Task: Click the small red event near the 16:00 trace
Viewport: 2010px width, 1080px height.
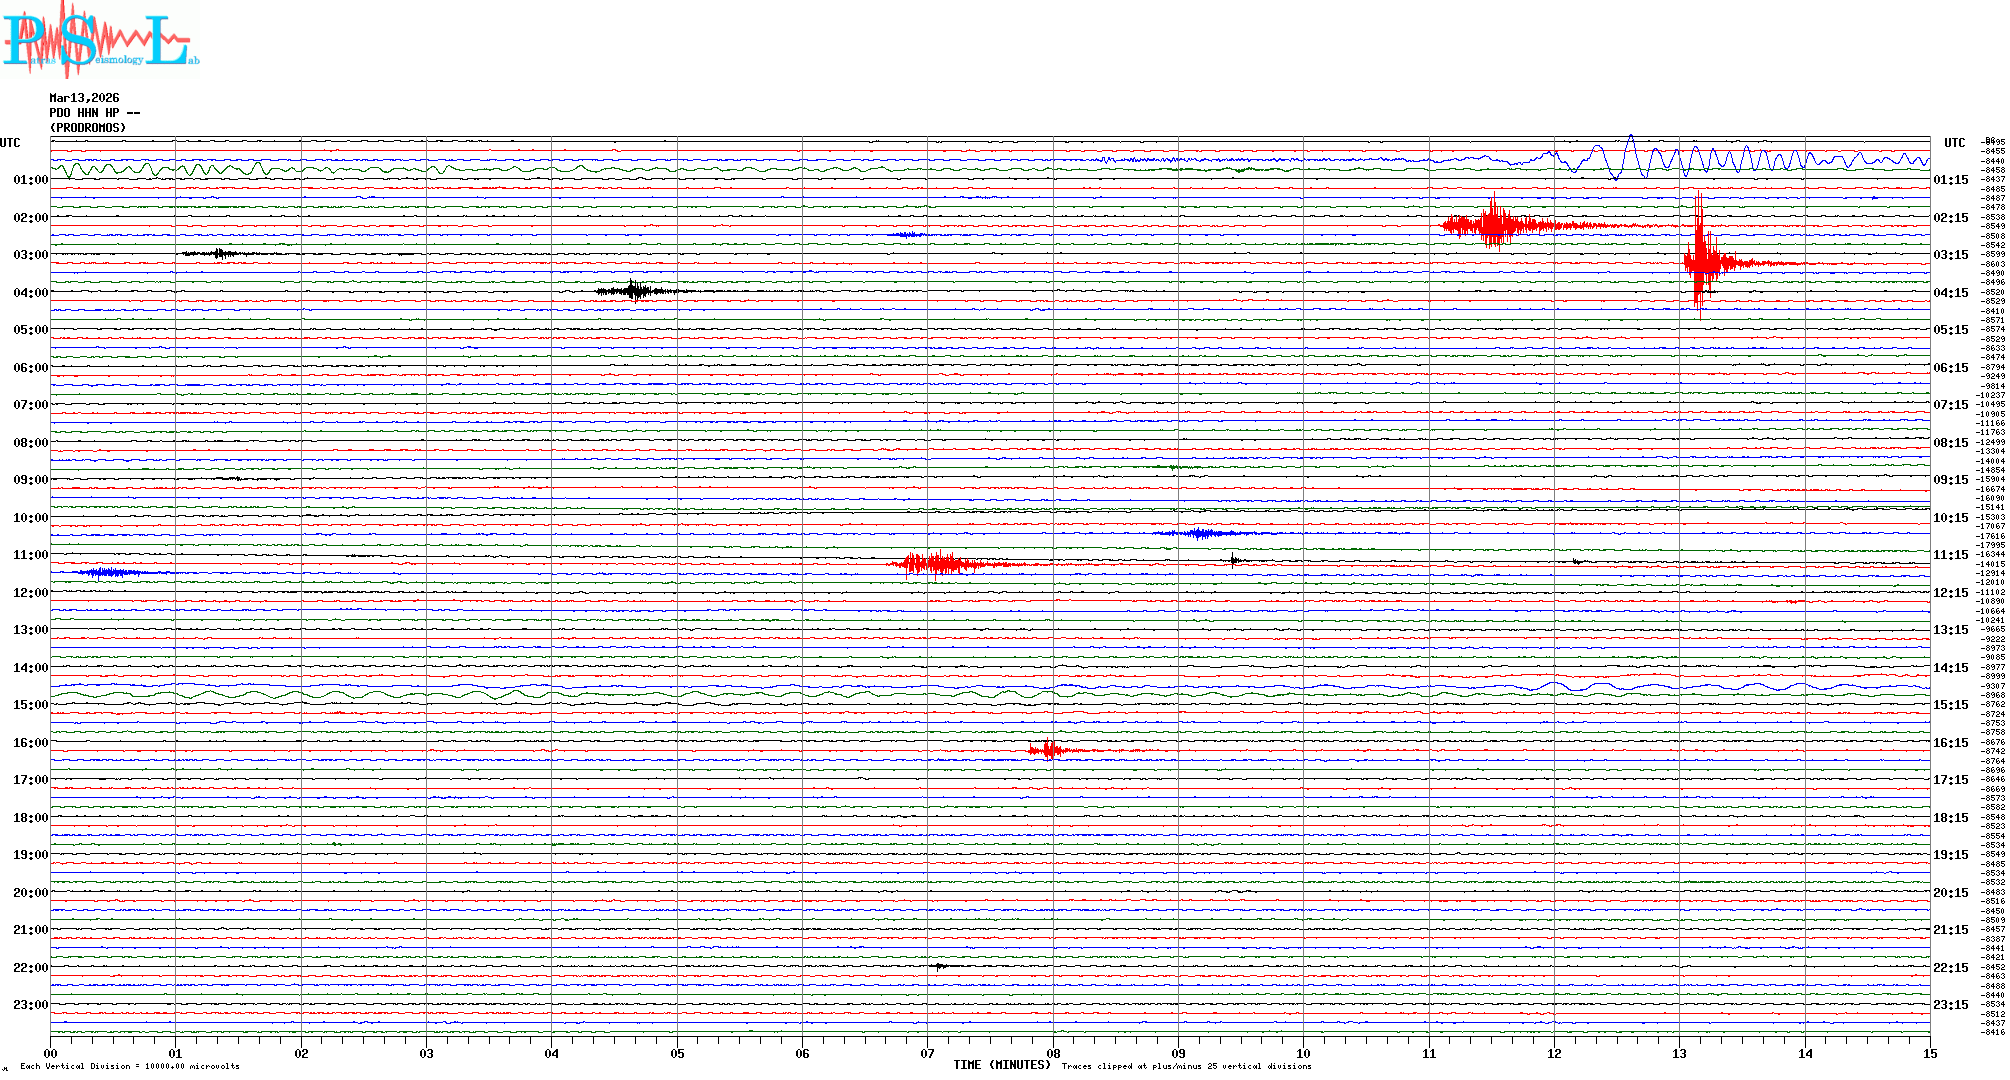Action: (1048, 749)
